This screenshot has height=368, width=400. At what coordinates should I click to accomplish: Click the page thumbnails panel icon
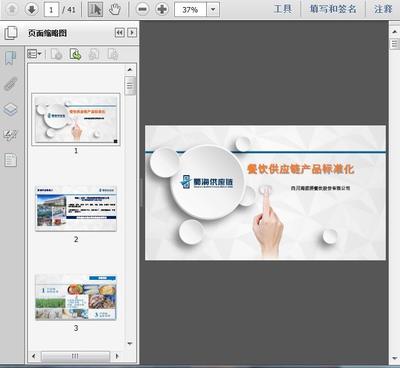pyautogui.click(x=11, y=33)
